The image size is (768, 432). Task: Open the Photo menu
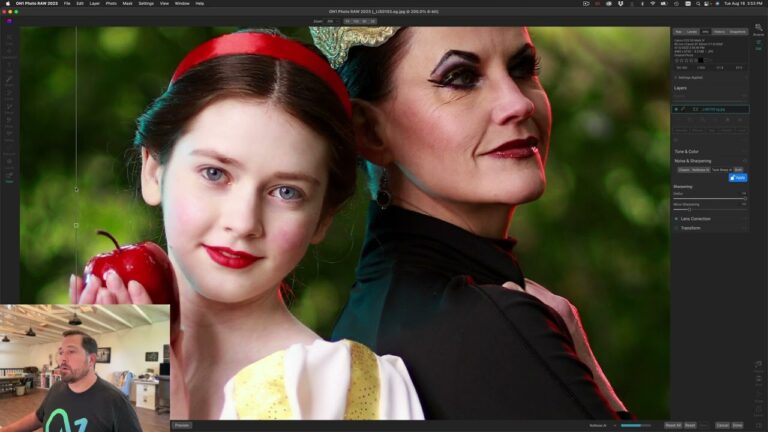coord(111,3)
